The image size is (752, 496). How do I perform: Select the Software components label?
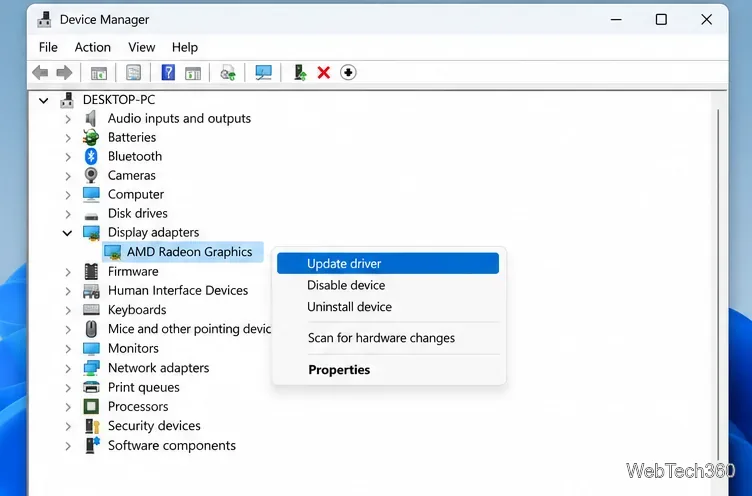coord(172,446)
